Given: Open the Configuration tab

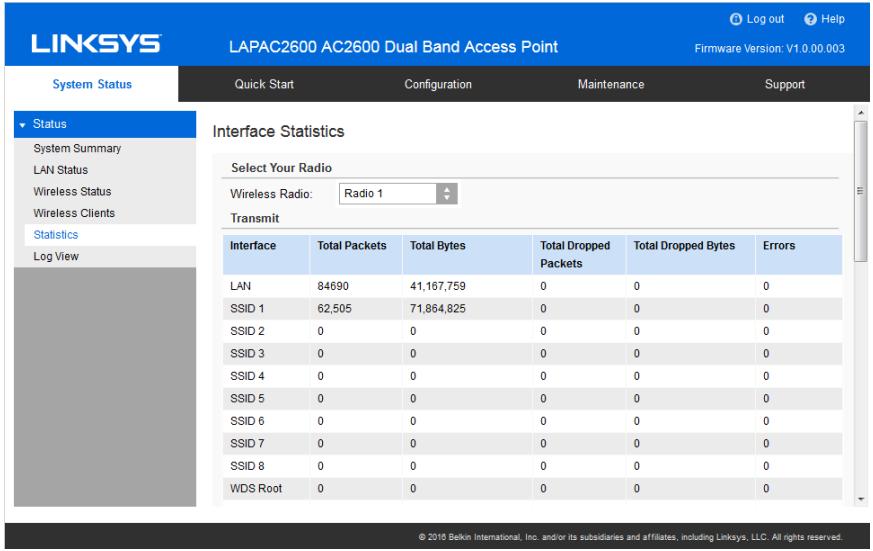Looking at the screenshot, I should click(438, 84).
